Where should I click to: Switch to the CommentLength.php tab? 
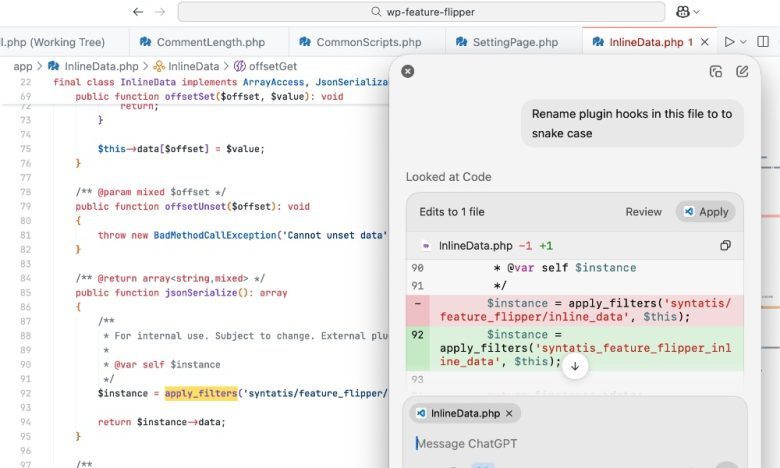tap(209, 42)
